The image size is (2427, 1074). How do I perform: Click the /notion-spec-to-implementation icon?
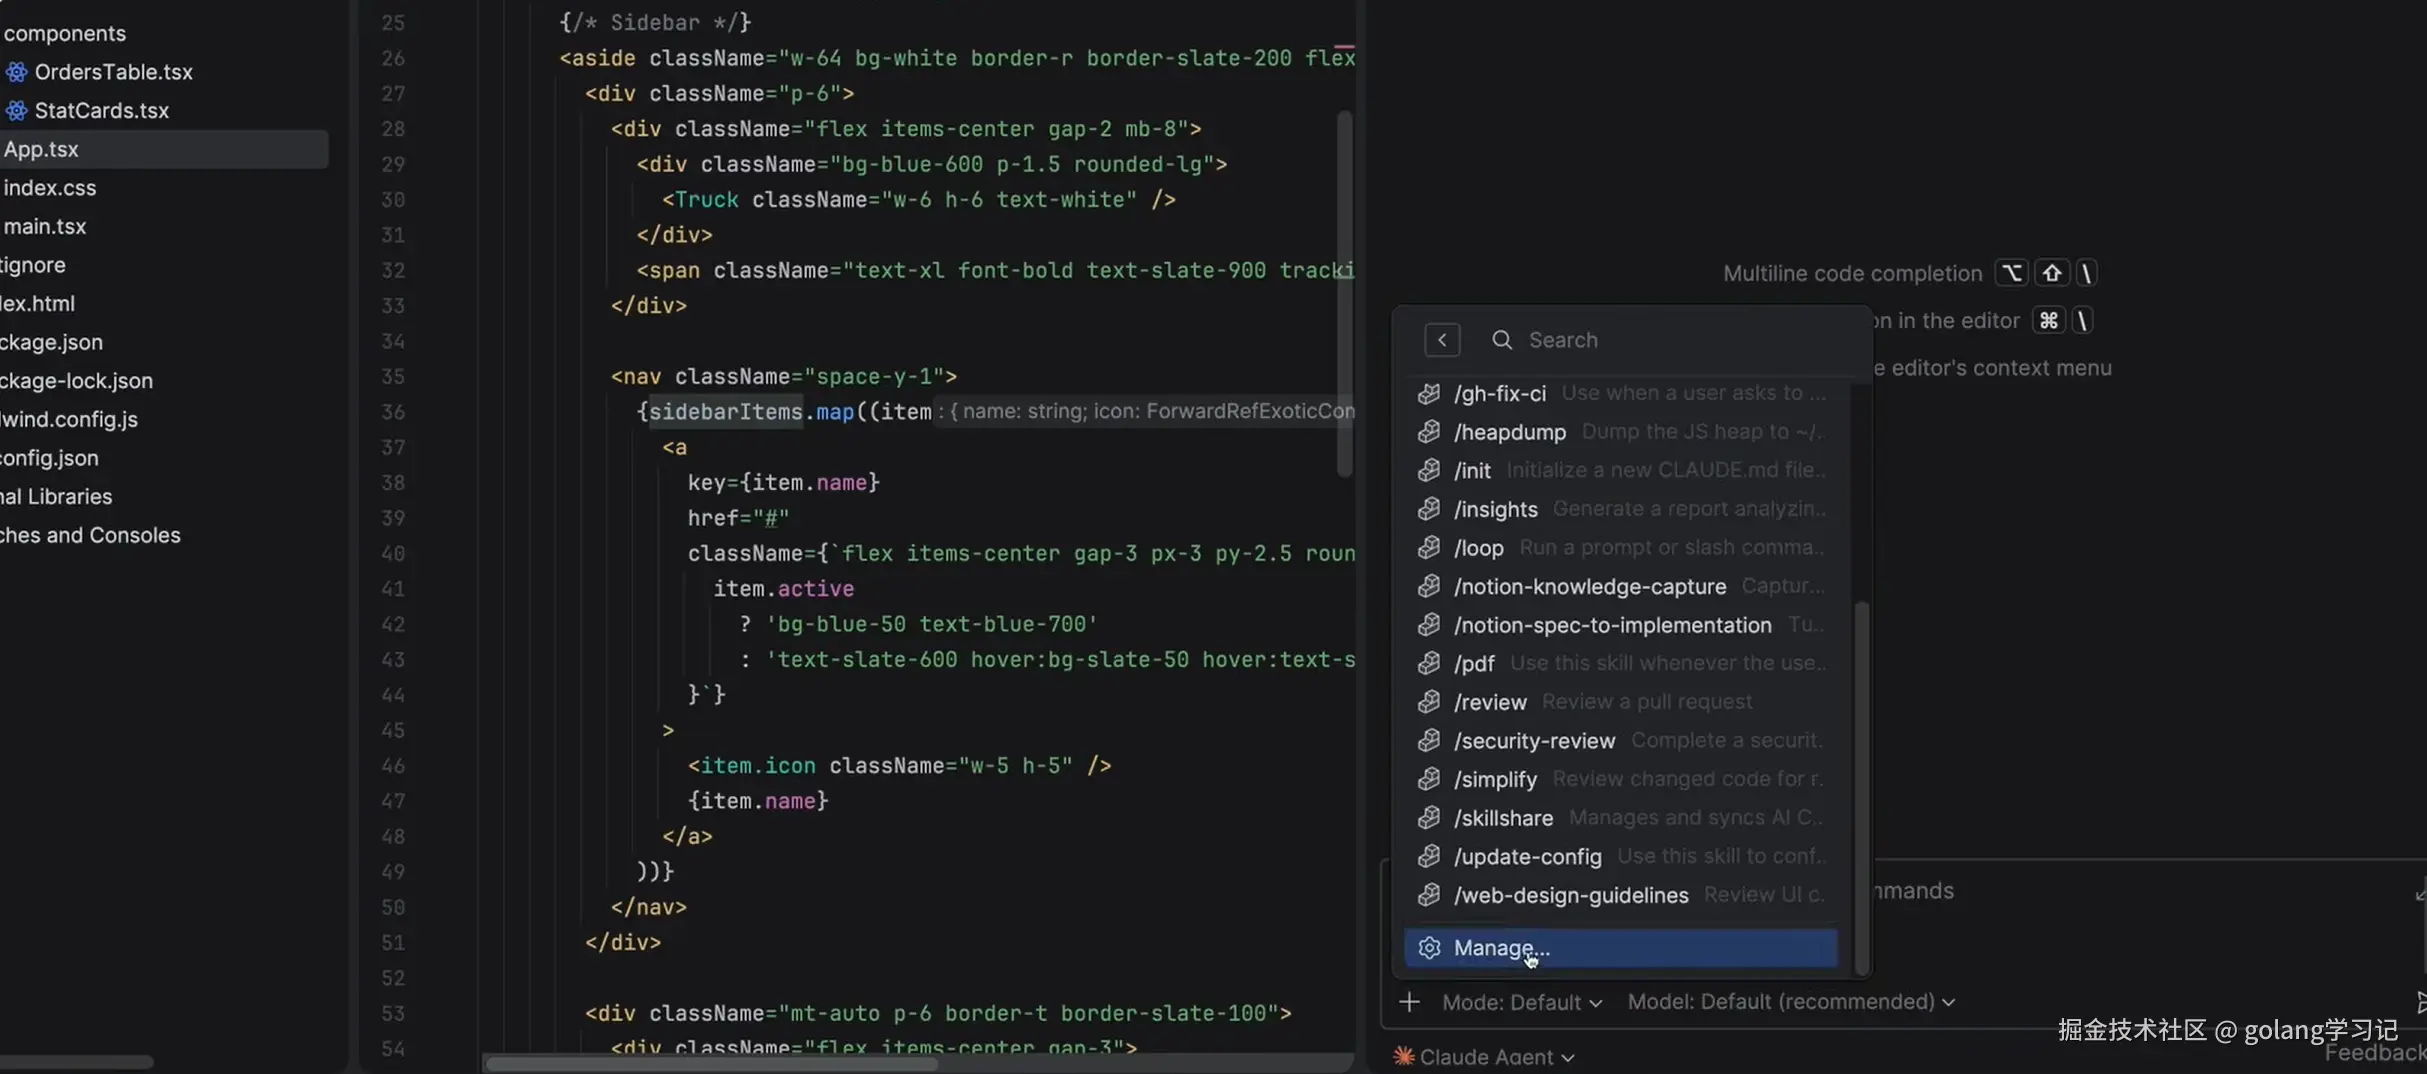1429,625
